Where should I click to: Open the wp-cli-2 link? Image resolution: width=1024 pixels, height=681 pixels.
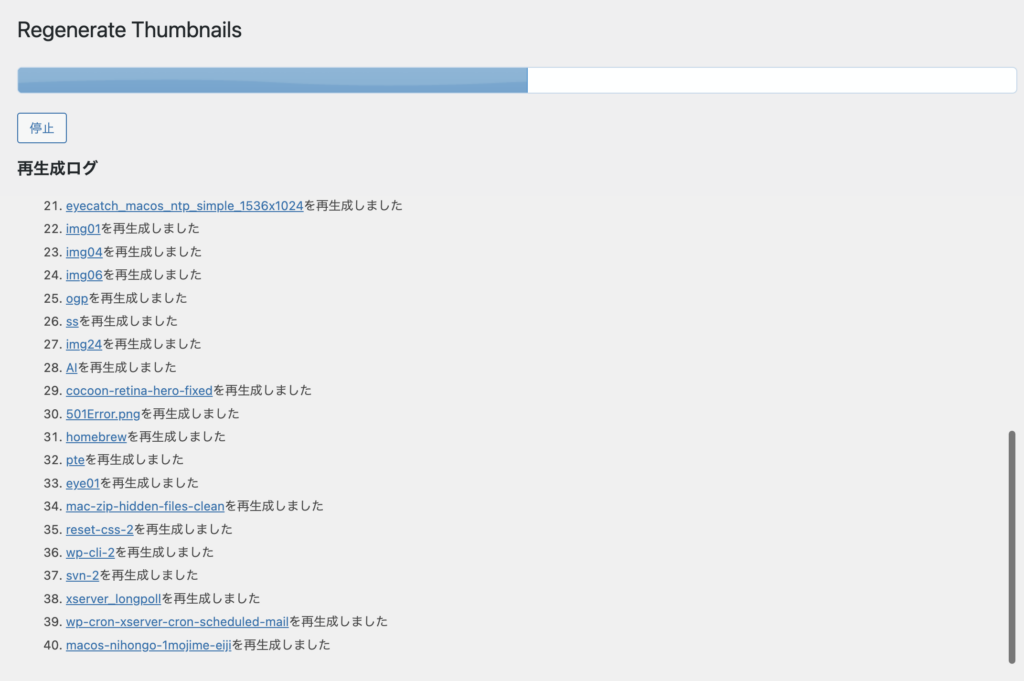click(x=90, y=552)
